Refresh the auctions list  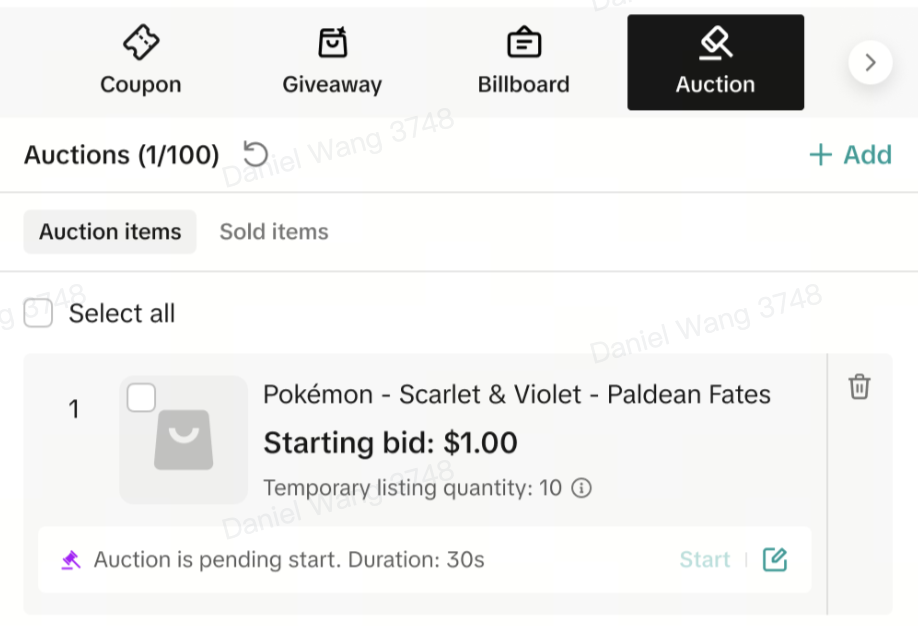tap(256, 154)
